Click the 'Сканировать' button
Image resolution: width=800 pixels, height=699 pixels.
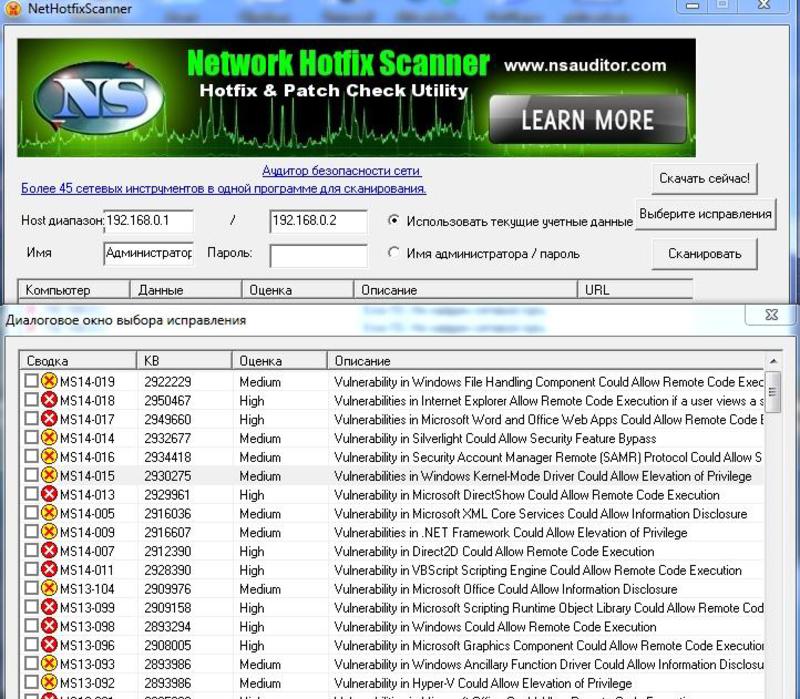[704, 254]
